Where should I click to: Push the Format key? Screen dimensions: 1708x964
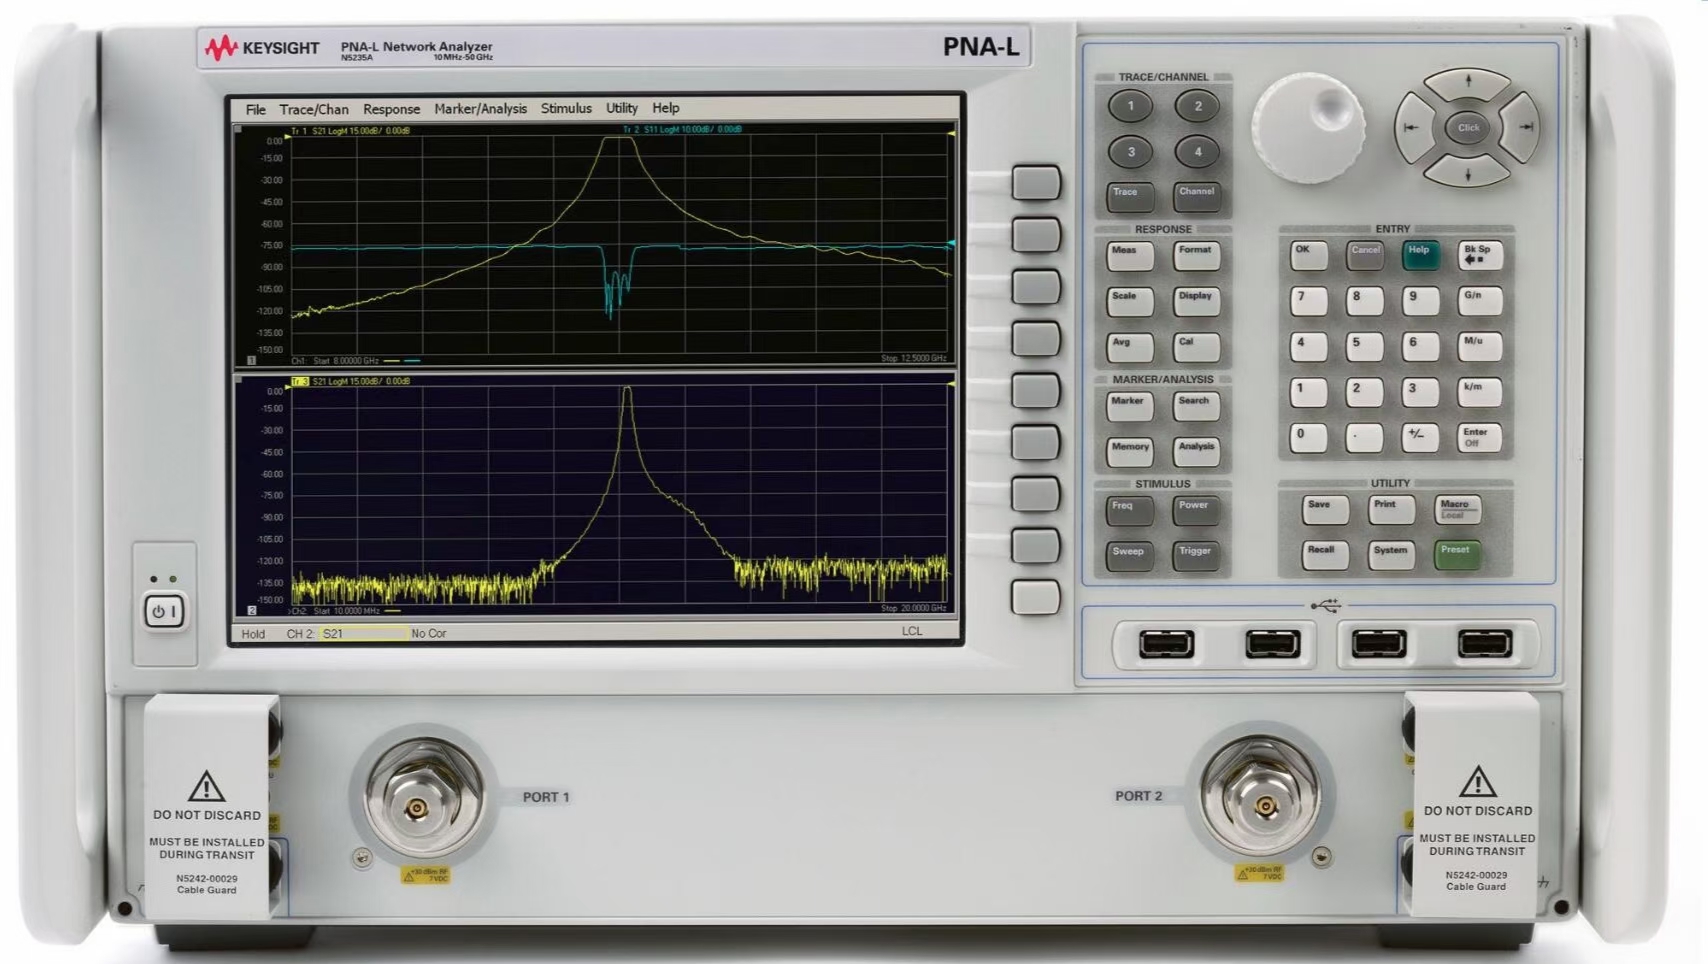1196,256
